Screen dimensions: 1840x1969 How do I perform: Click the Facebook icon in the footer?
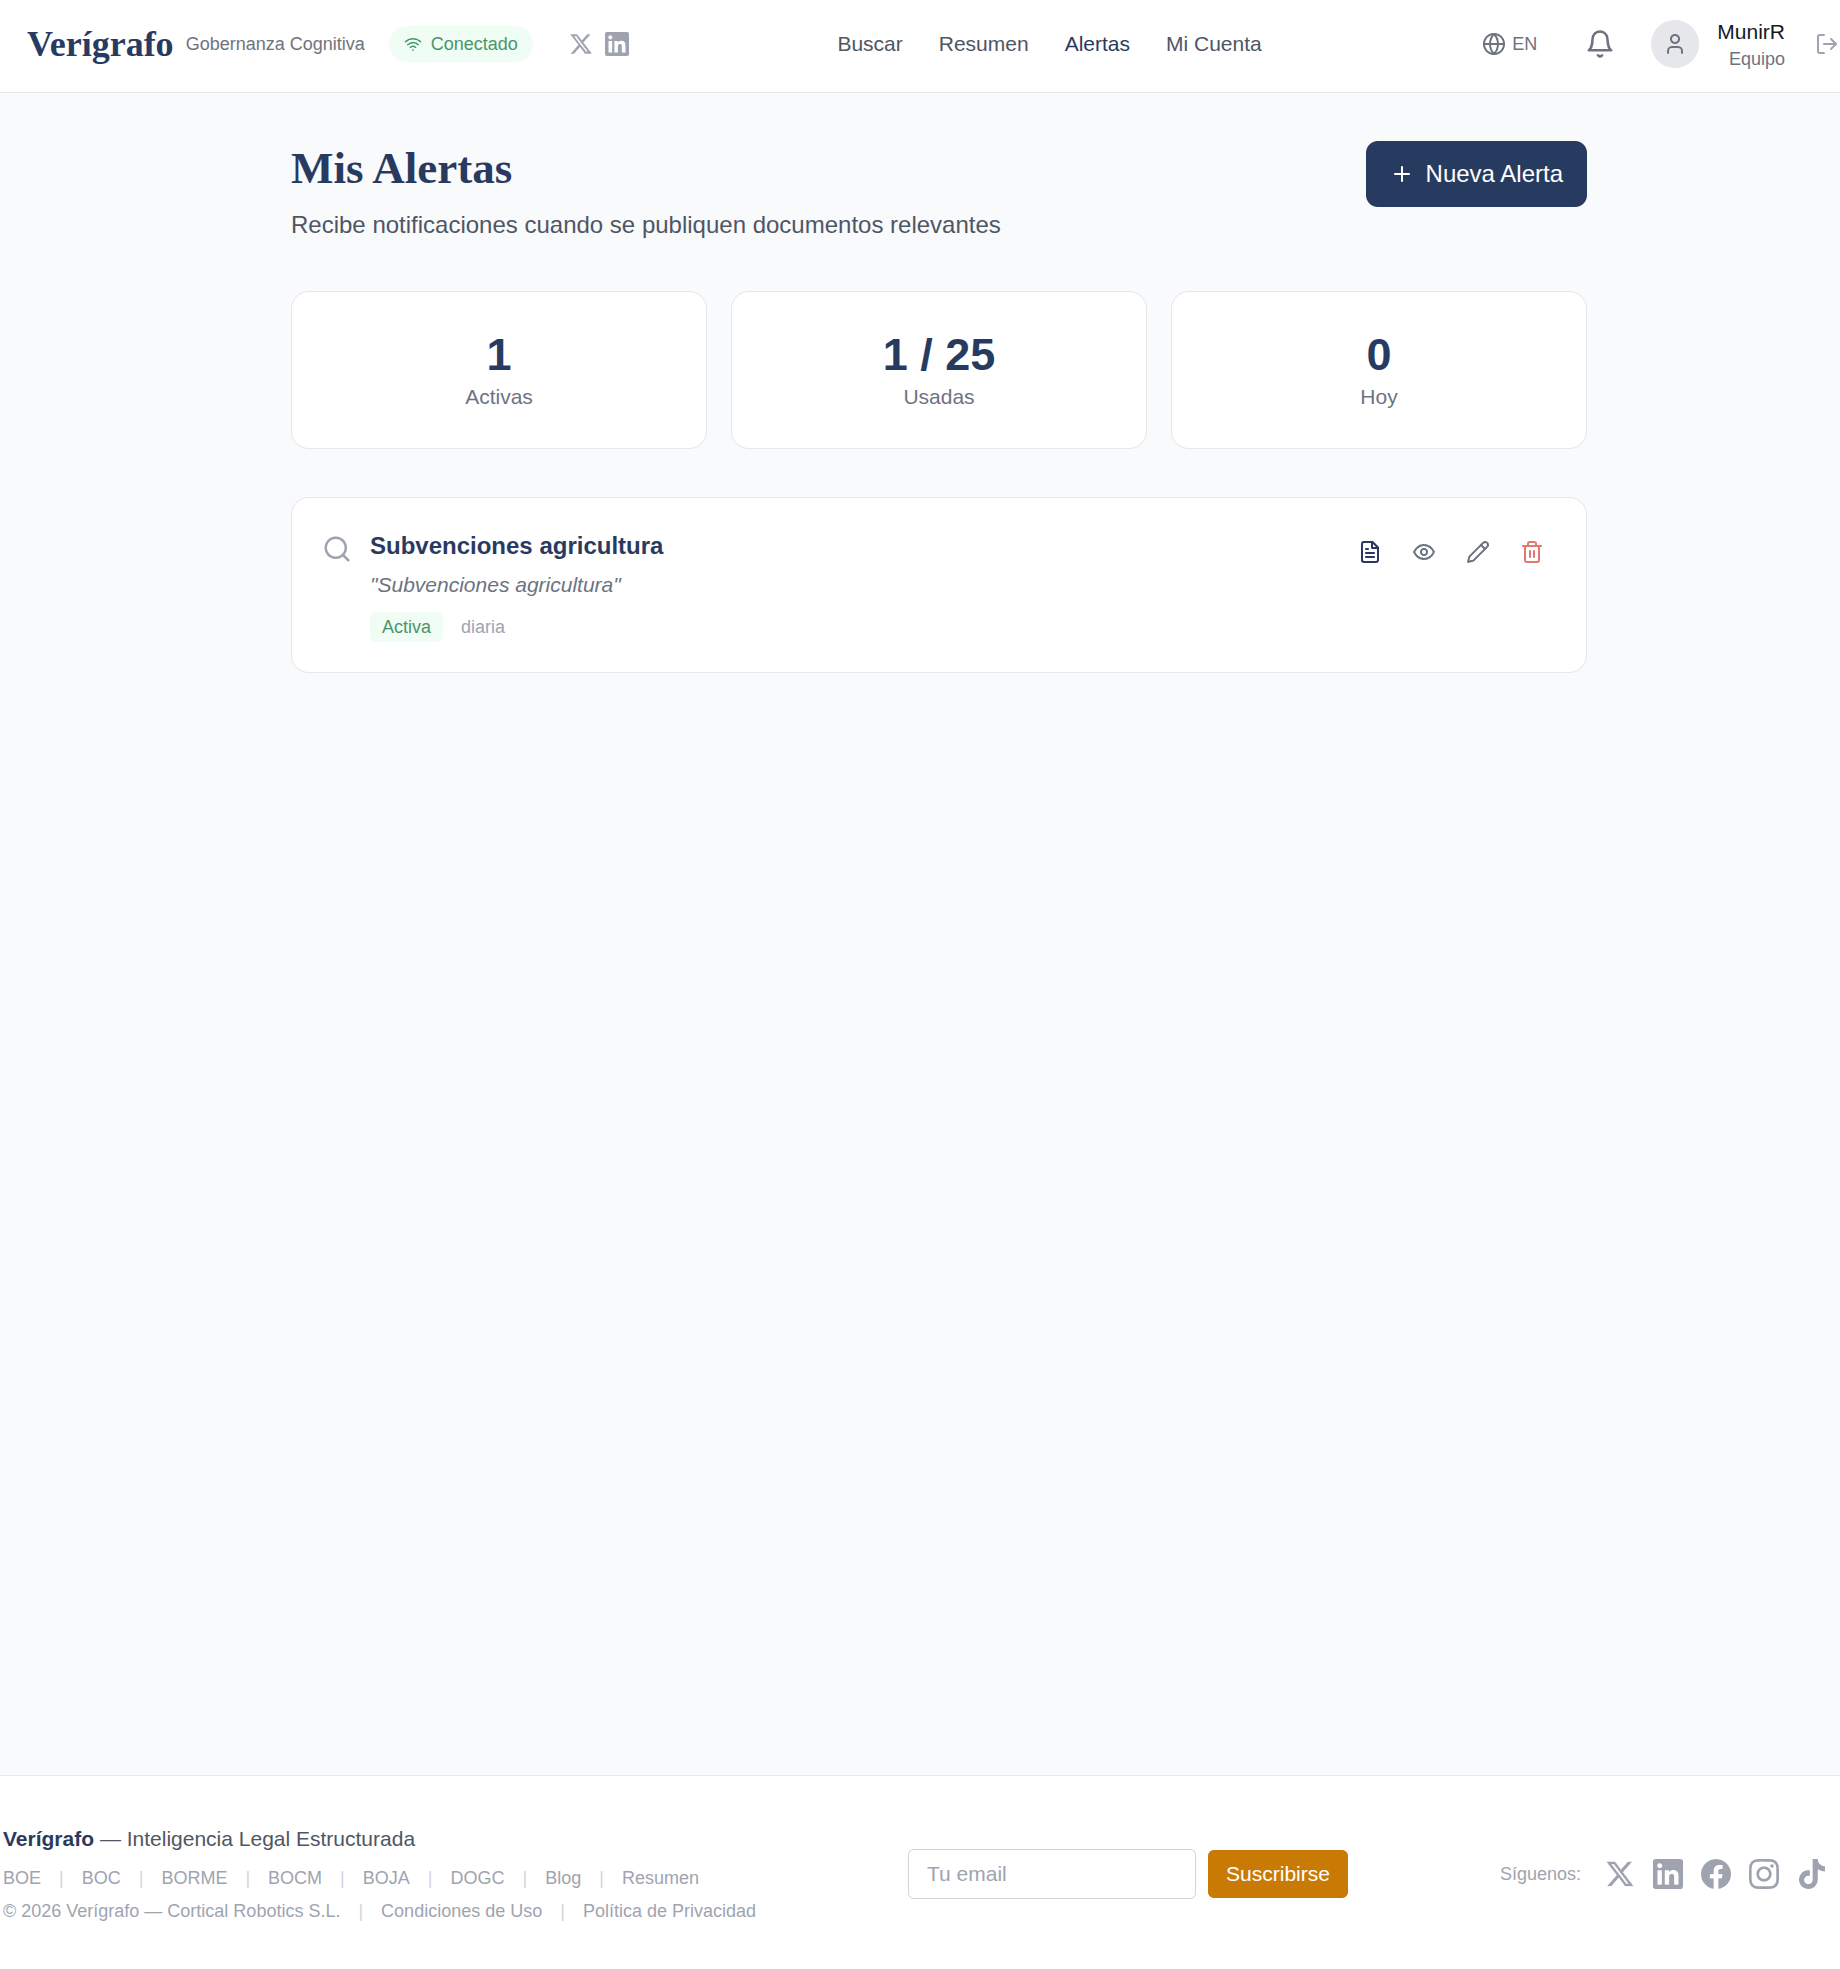coord(1716,1874)
